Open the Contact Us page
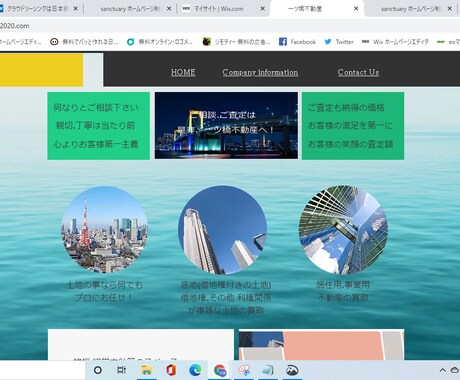Screen dimensions: 460x380 358,72
